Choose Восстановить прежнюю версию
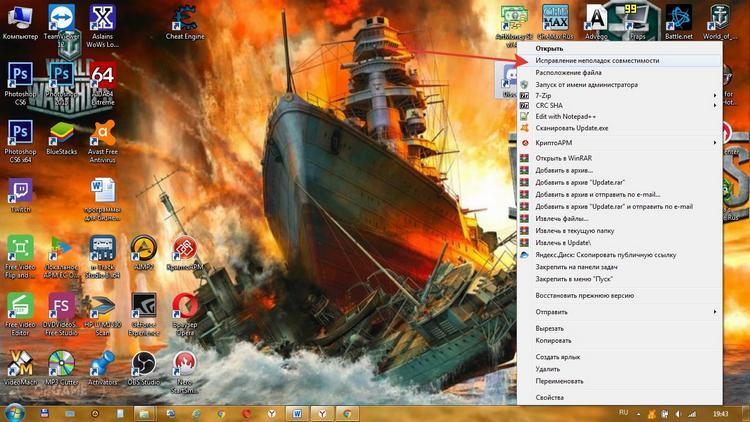 click(620, 296)
